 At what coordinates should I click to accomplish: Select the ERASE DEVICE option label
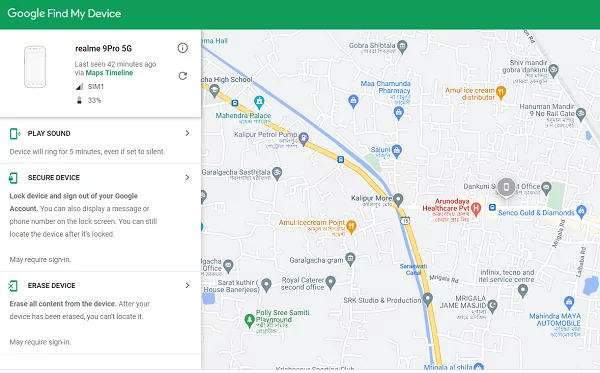point(52,285)
